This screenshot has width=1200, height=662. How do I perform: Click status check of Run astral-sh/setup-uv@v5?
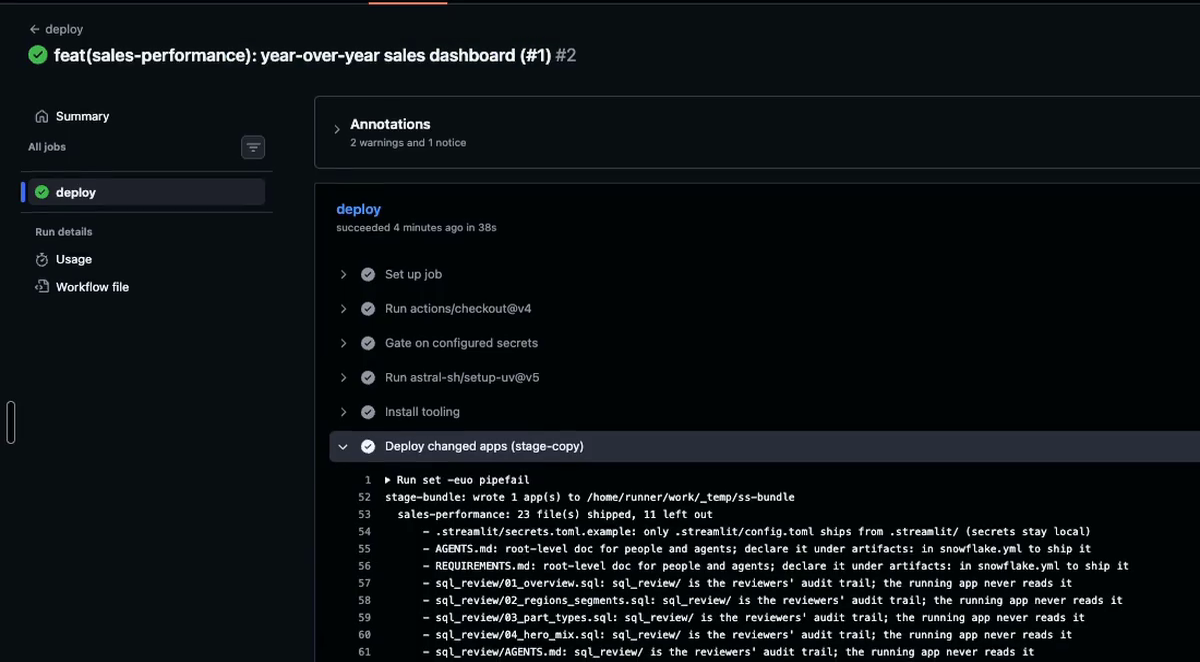(368, 378)
